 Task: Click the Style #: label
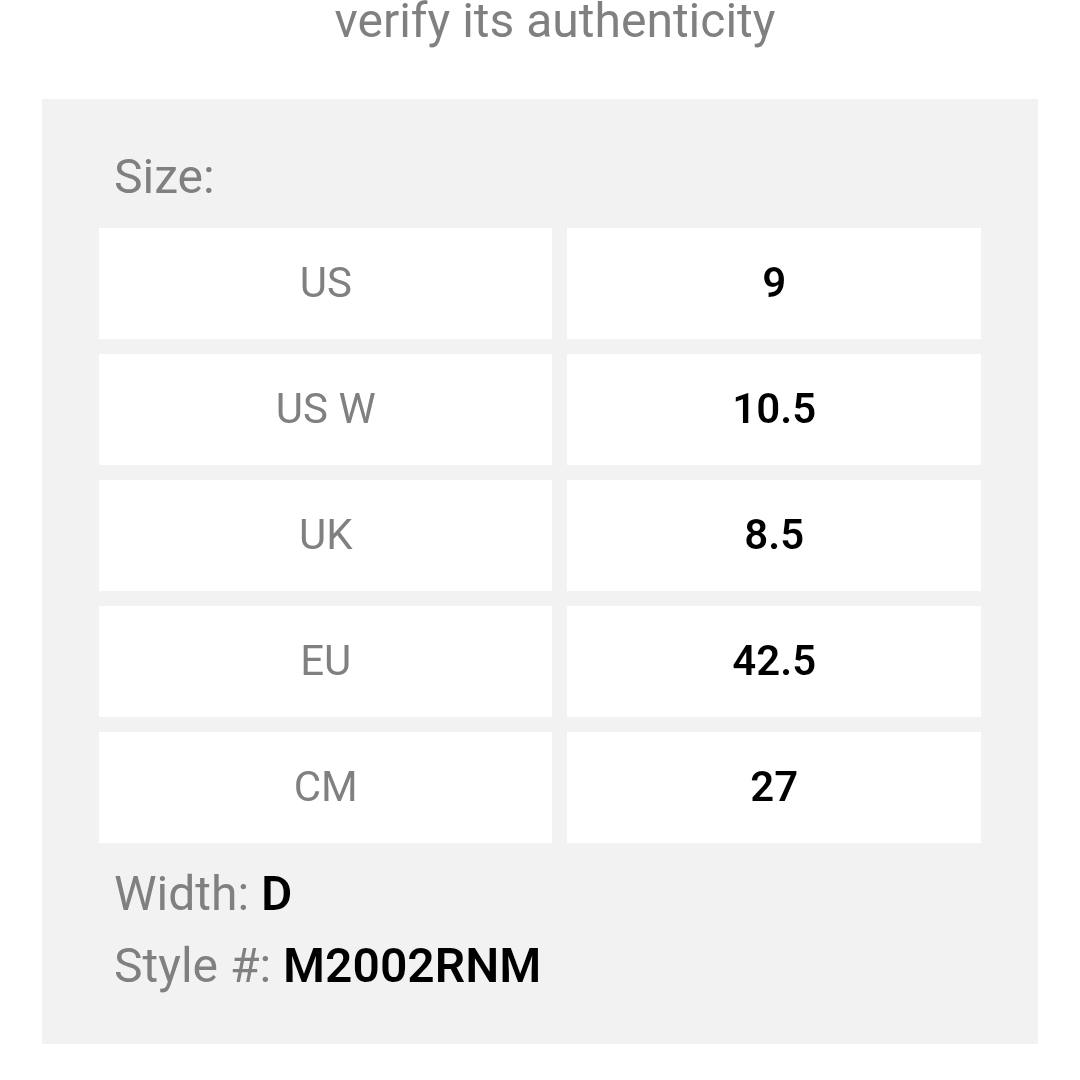tap(192, 965)
